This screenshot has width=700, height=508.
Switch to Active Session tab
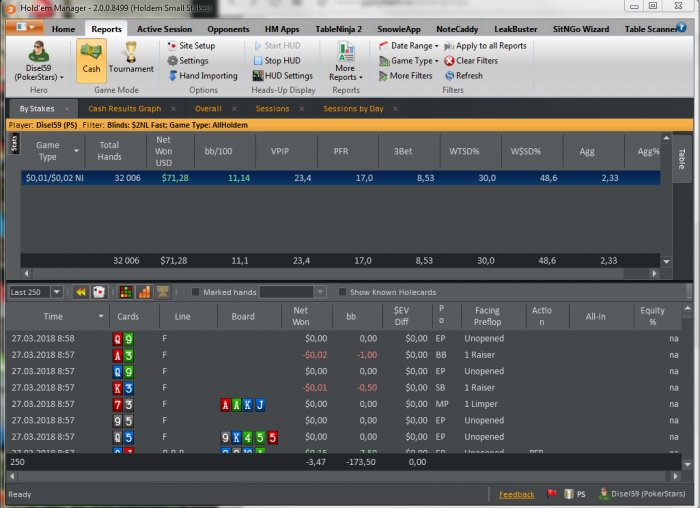164,29
